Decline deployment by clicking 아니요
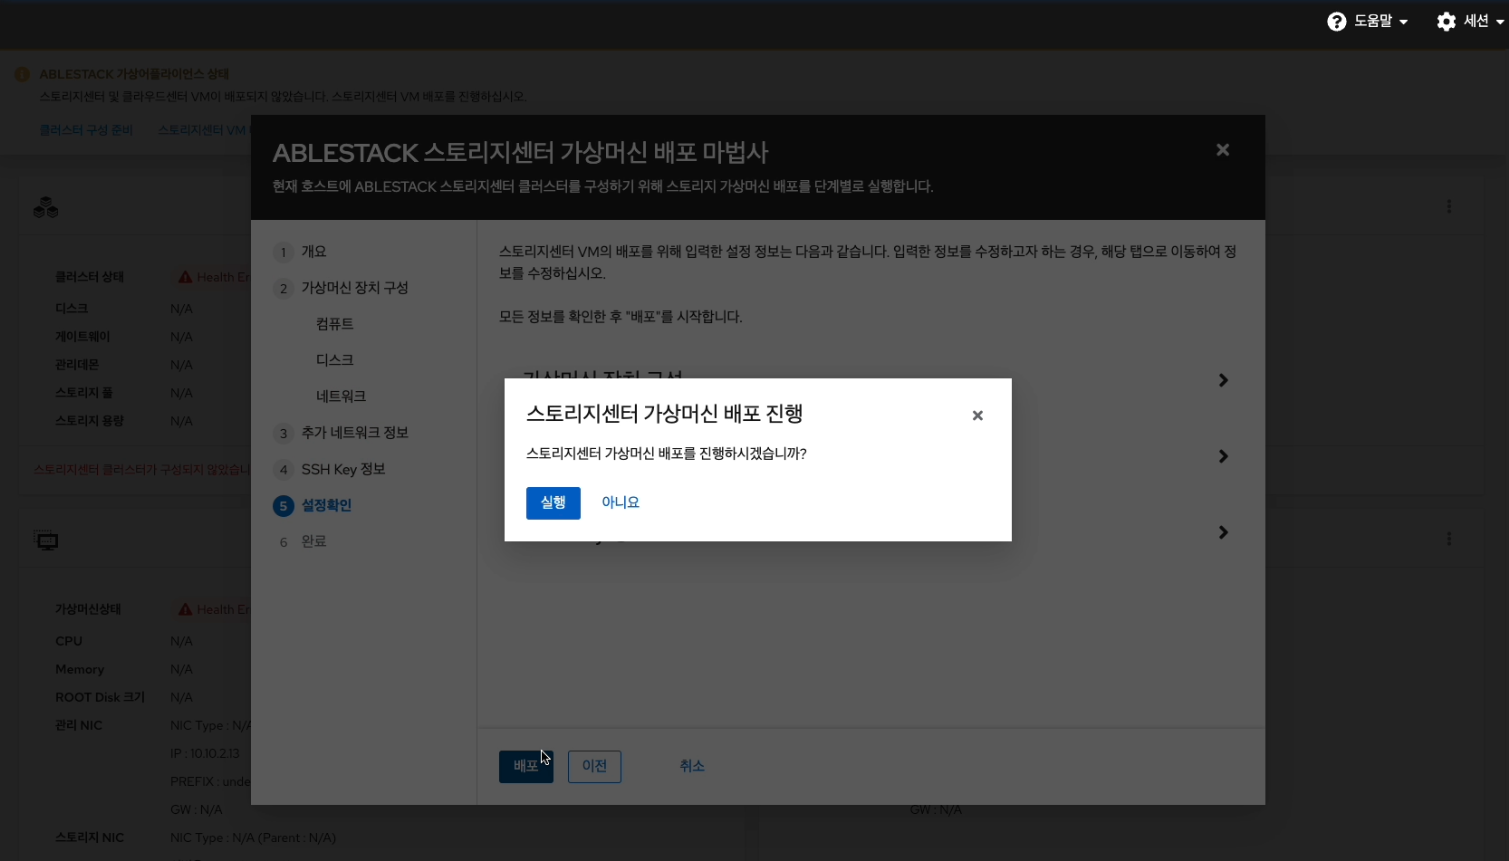The width and height of the screenshot is (1509, 861). [x=620, y=503]
